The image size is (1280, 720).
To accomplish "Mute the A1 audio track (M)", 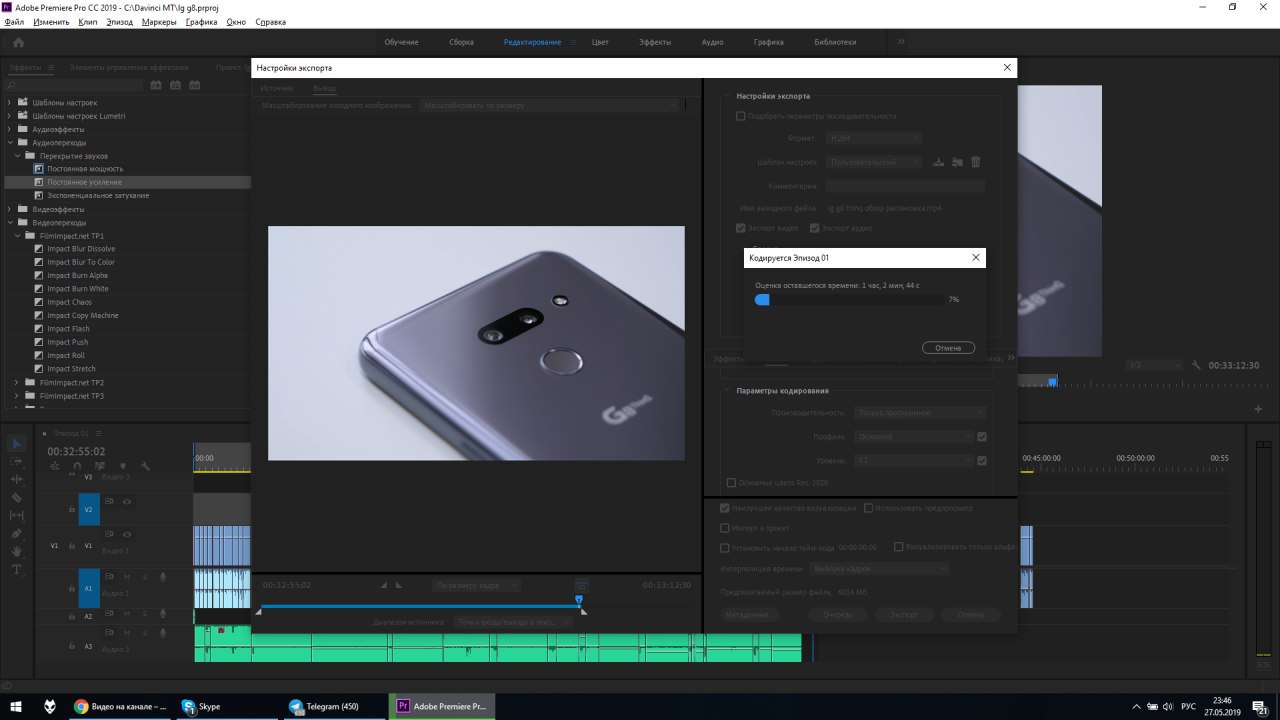I will click(127, 576).
